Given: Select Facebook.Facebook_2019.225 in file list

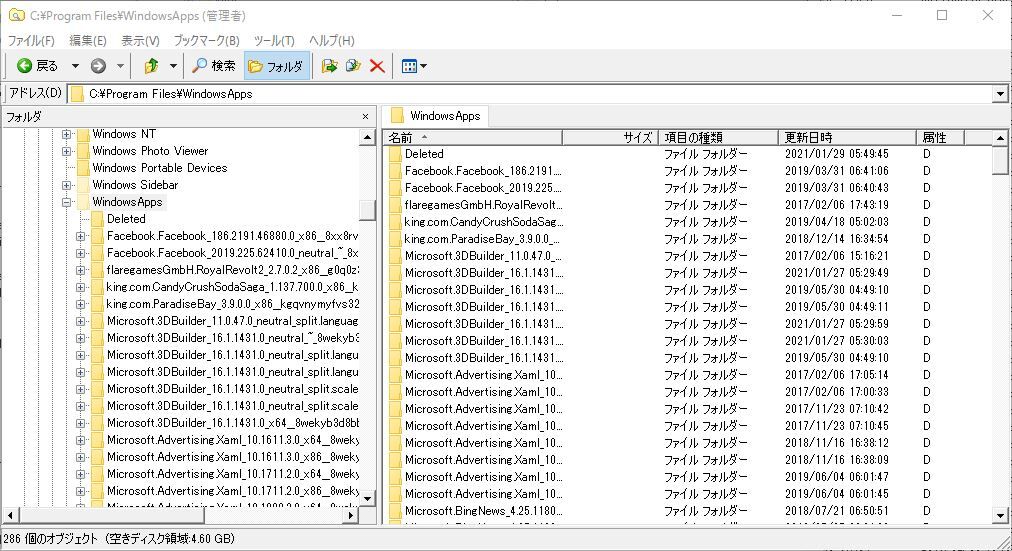Looking at the screenshot, I should click(483, 188).
